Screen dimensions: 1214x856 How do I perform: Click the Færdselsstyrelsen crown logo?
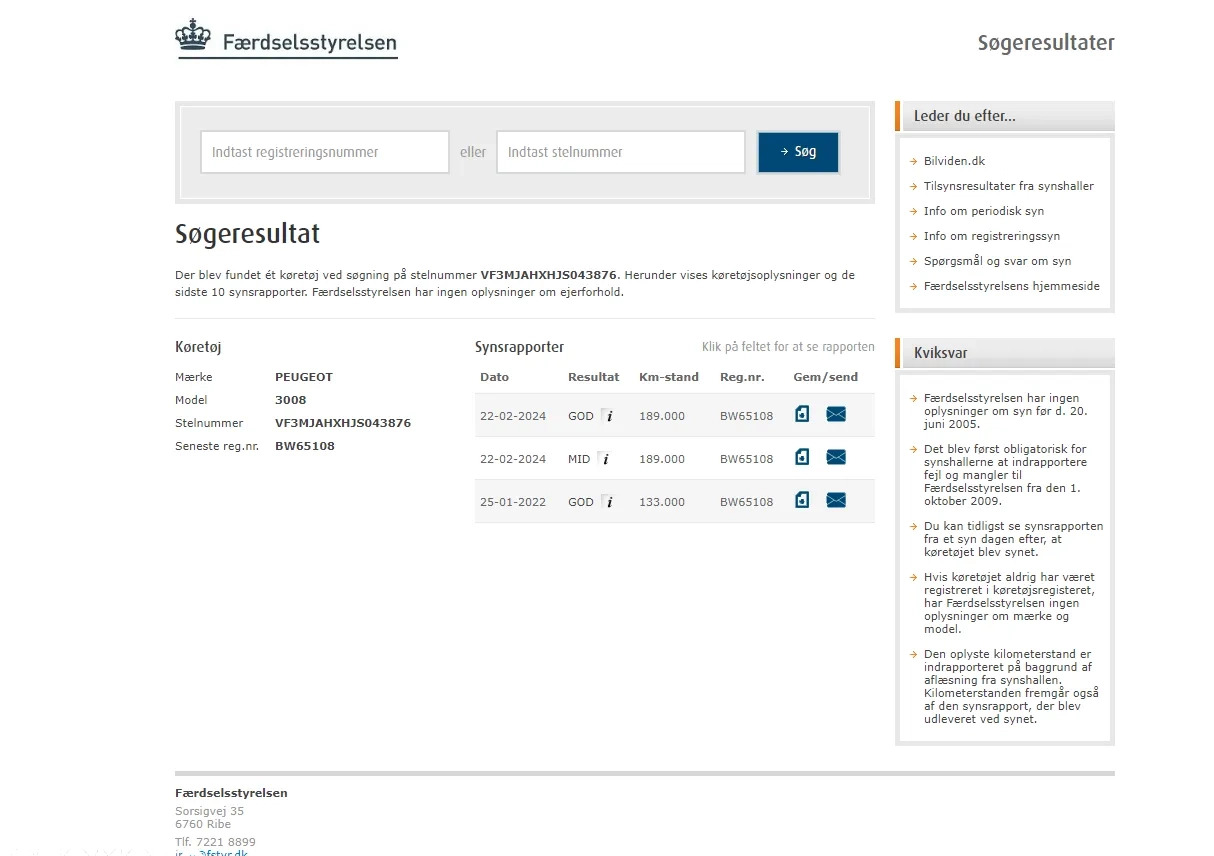point(193,35)
